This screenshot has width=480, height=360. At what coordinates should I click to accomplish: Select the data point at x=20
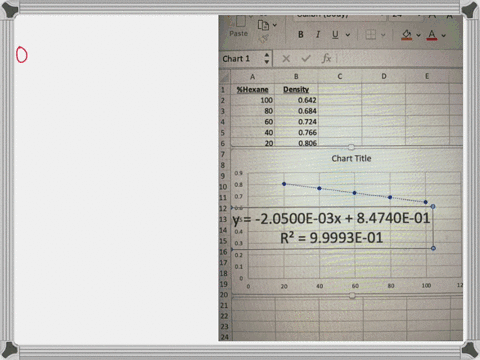tap(284, 184)
